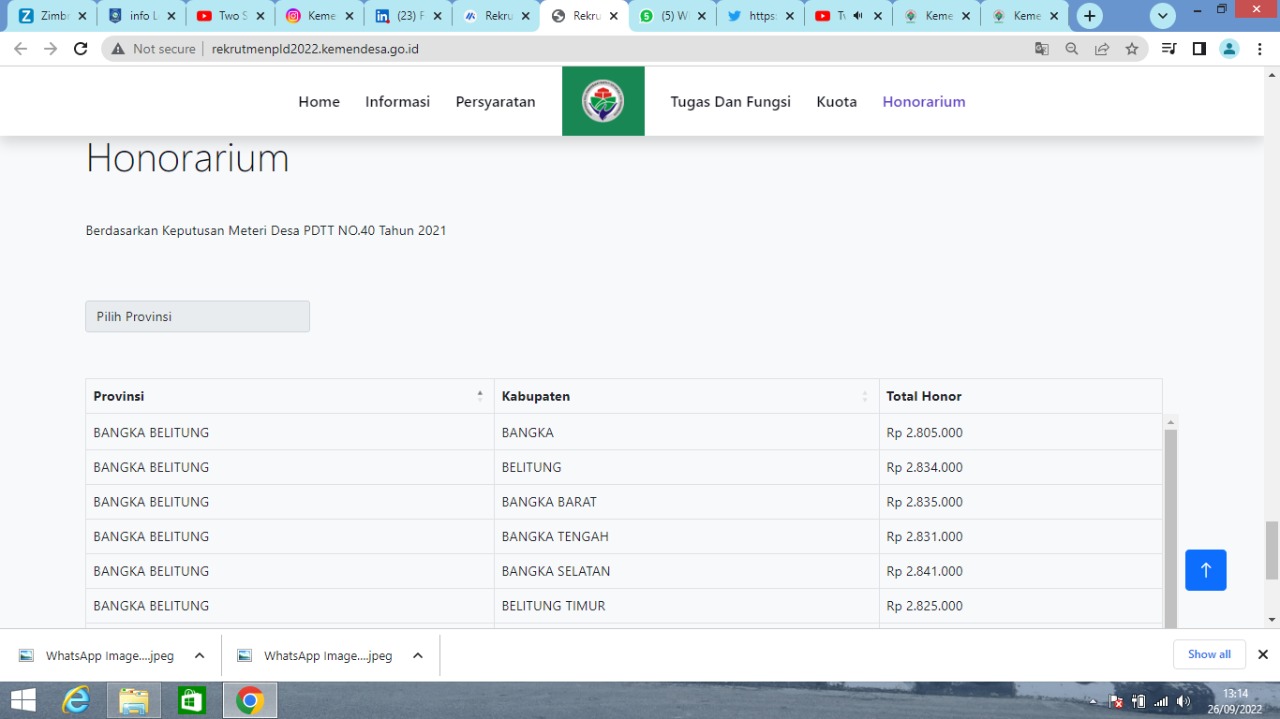
Task: Open the Pilih Provinsi dropdown
Action: (x=197, y=316)
